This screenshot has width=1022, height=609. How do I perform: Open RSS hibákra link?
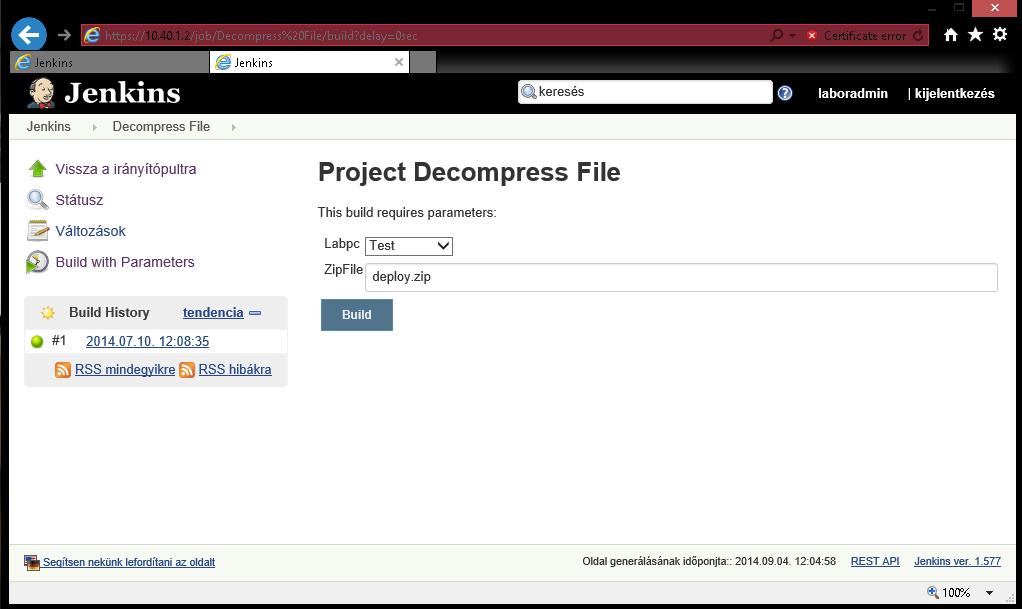pos(235,369)
